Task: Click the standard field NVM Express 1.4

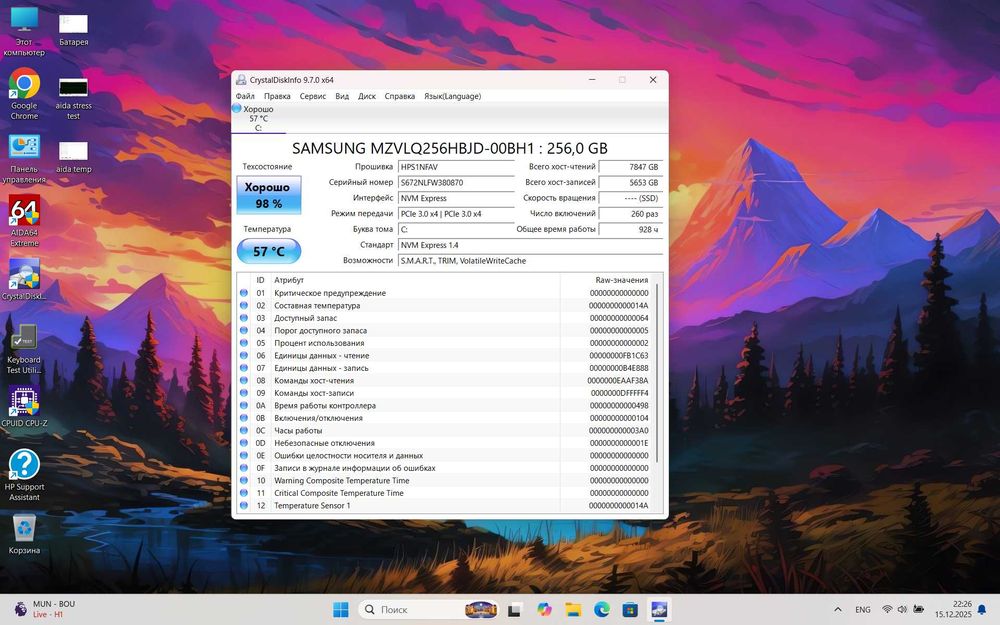Action: (x=530, y=245)
